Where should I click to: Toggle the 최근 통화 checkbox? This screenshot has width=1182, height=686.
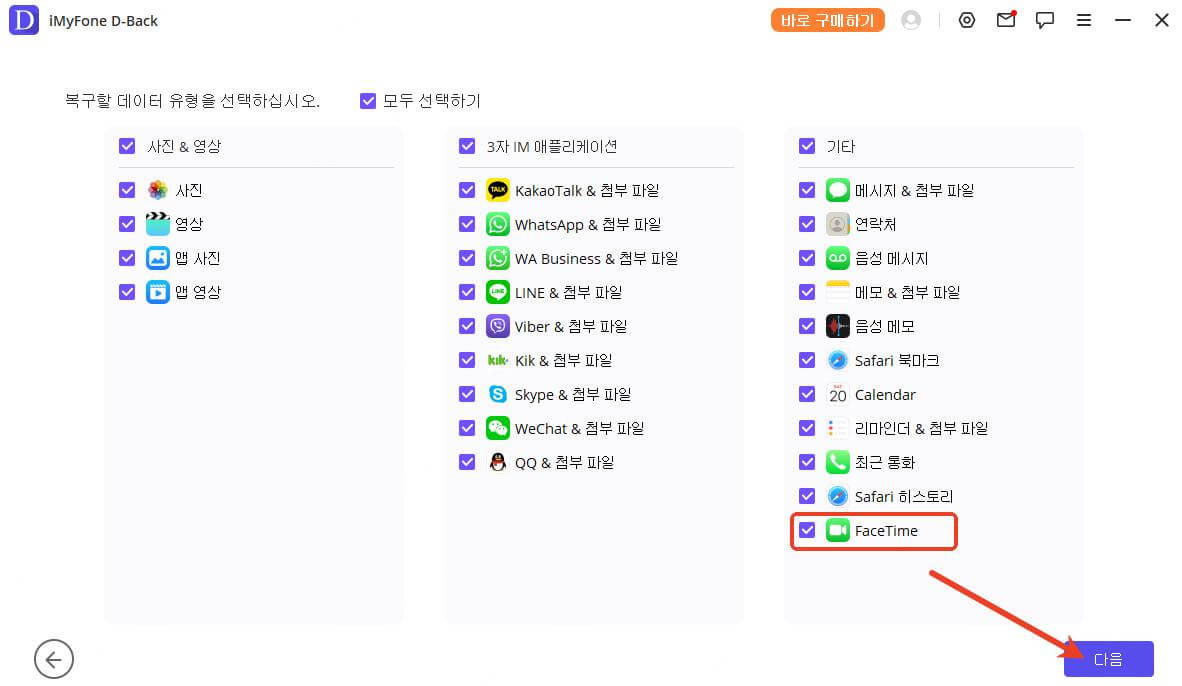point(807,461)
